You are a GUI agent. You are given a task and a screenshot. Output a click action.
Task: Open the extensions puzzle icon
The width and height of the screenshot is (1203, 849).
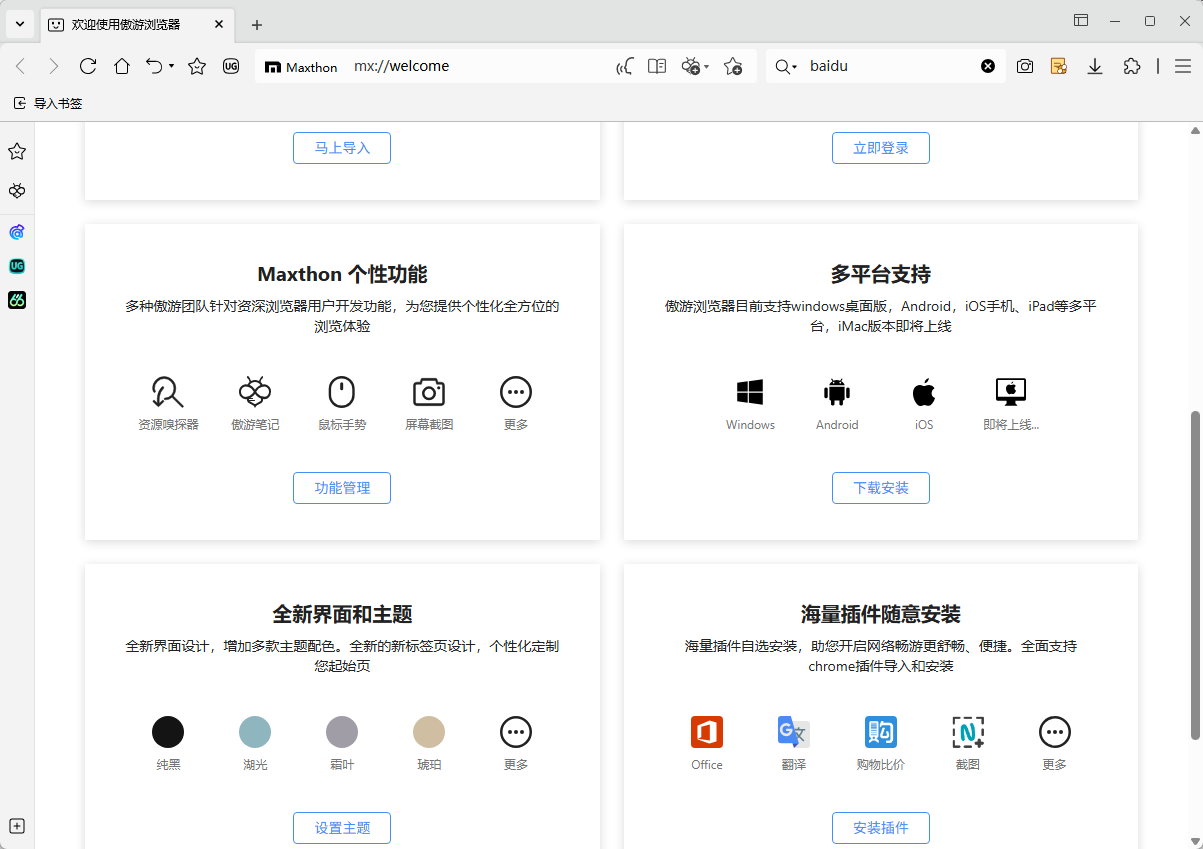pyautogui.click(x=1131, y=66)
